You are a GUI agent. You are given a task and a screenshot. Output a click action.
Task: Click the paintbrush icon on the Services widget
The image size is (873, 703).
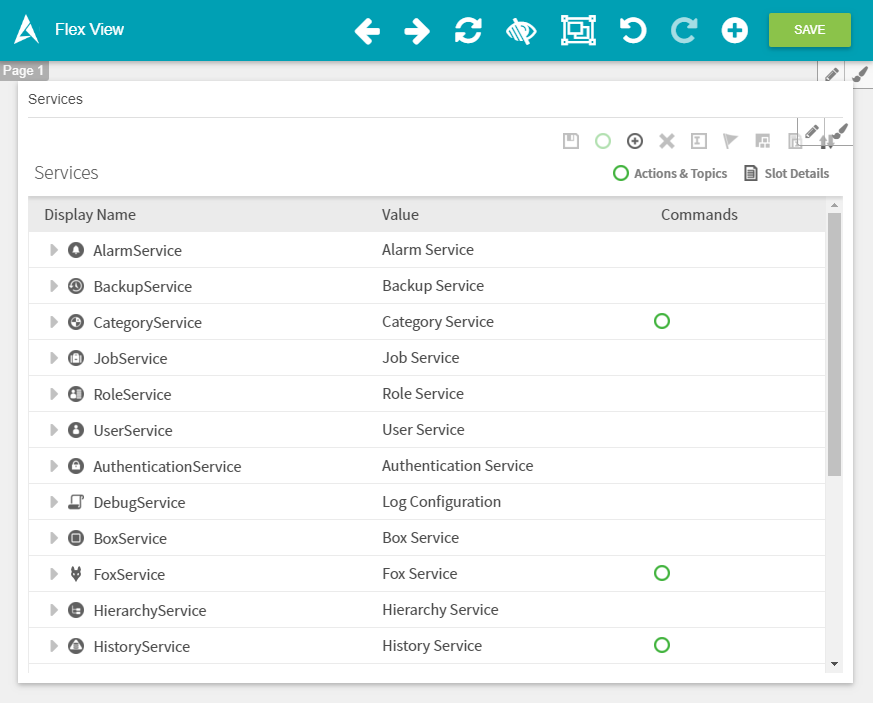point(840,131)
